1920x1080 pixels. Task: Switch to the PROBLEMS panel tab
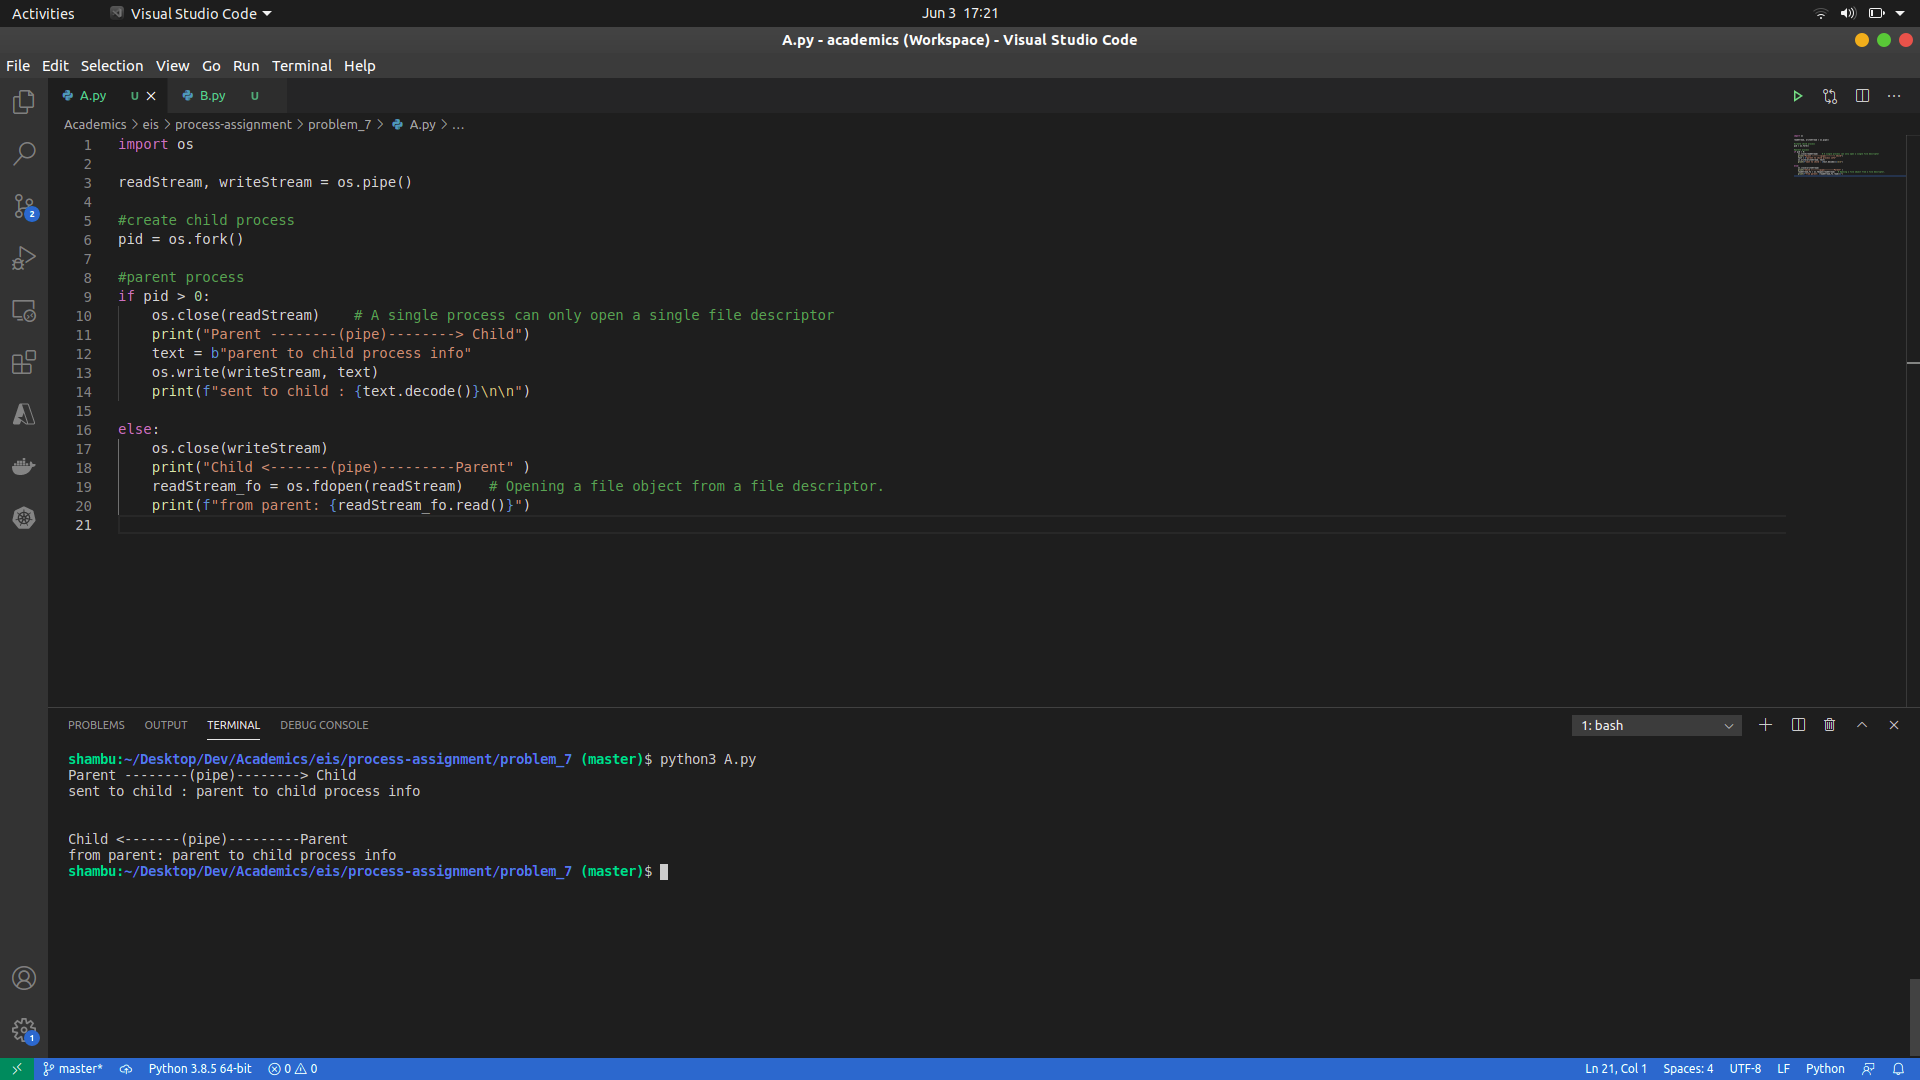(x=96, y=725)
